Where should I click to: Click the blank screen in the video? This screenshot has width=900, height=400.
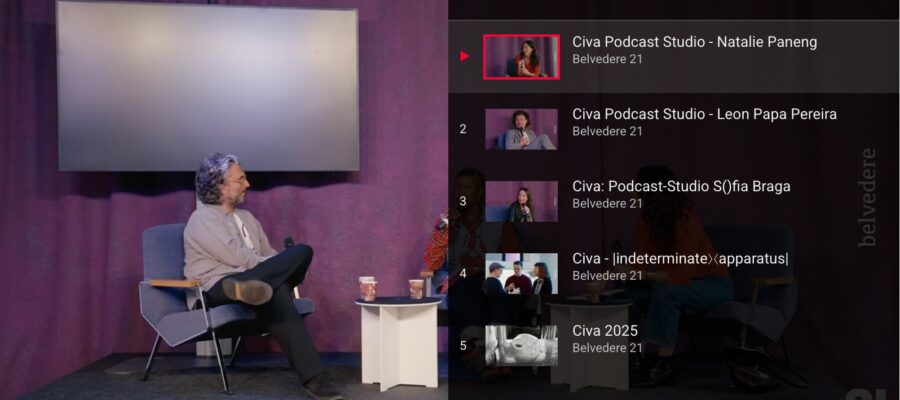[207, 85]
